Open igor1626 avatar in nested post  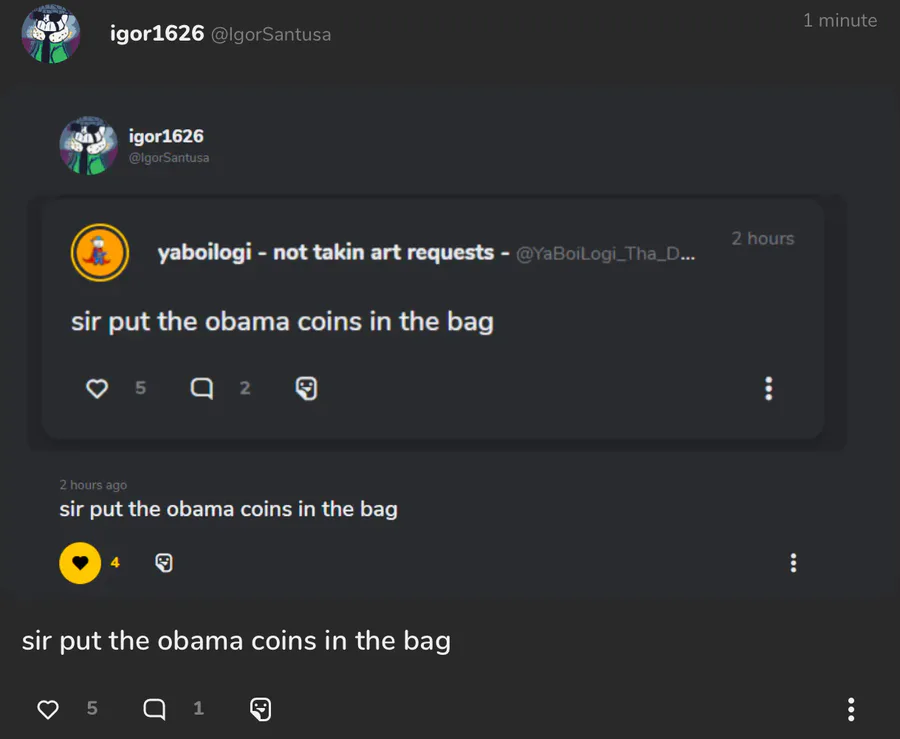click(88, 146)
